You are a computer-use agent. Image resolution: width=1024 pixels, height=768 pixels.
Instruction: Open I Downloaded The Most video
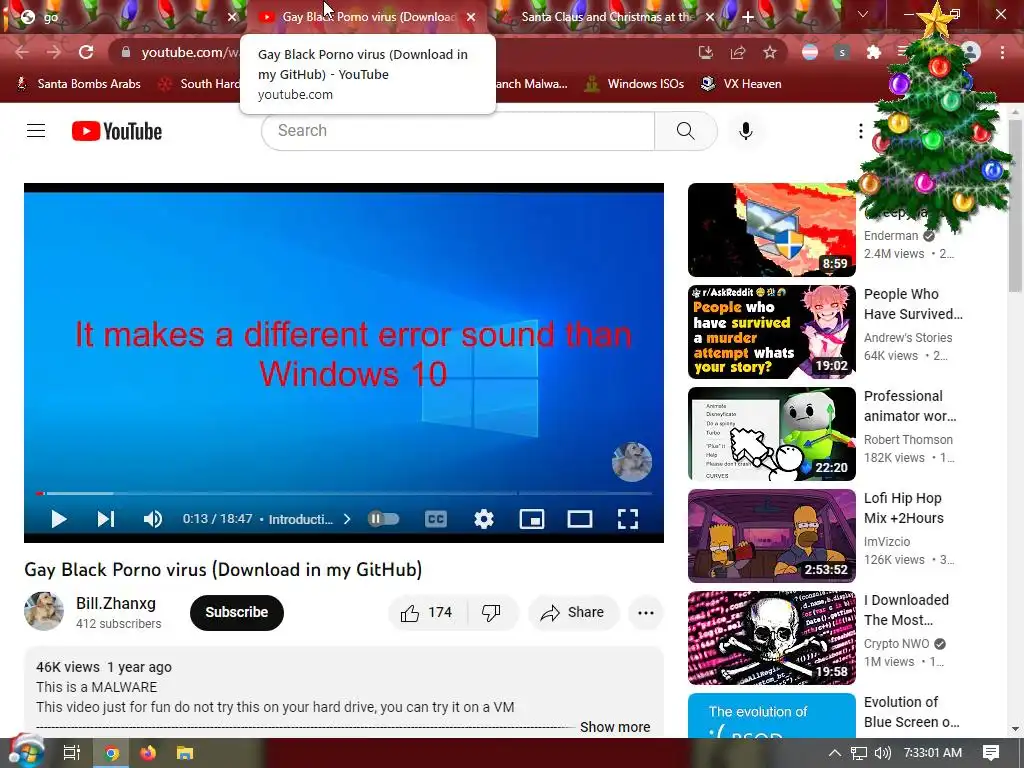[x=771, y=637]
